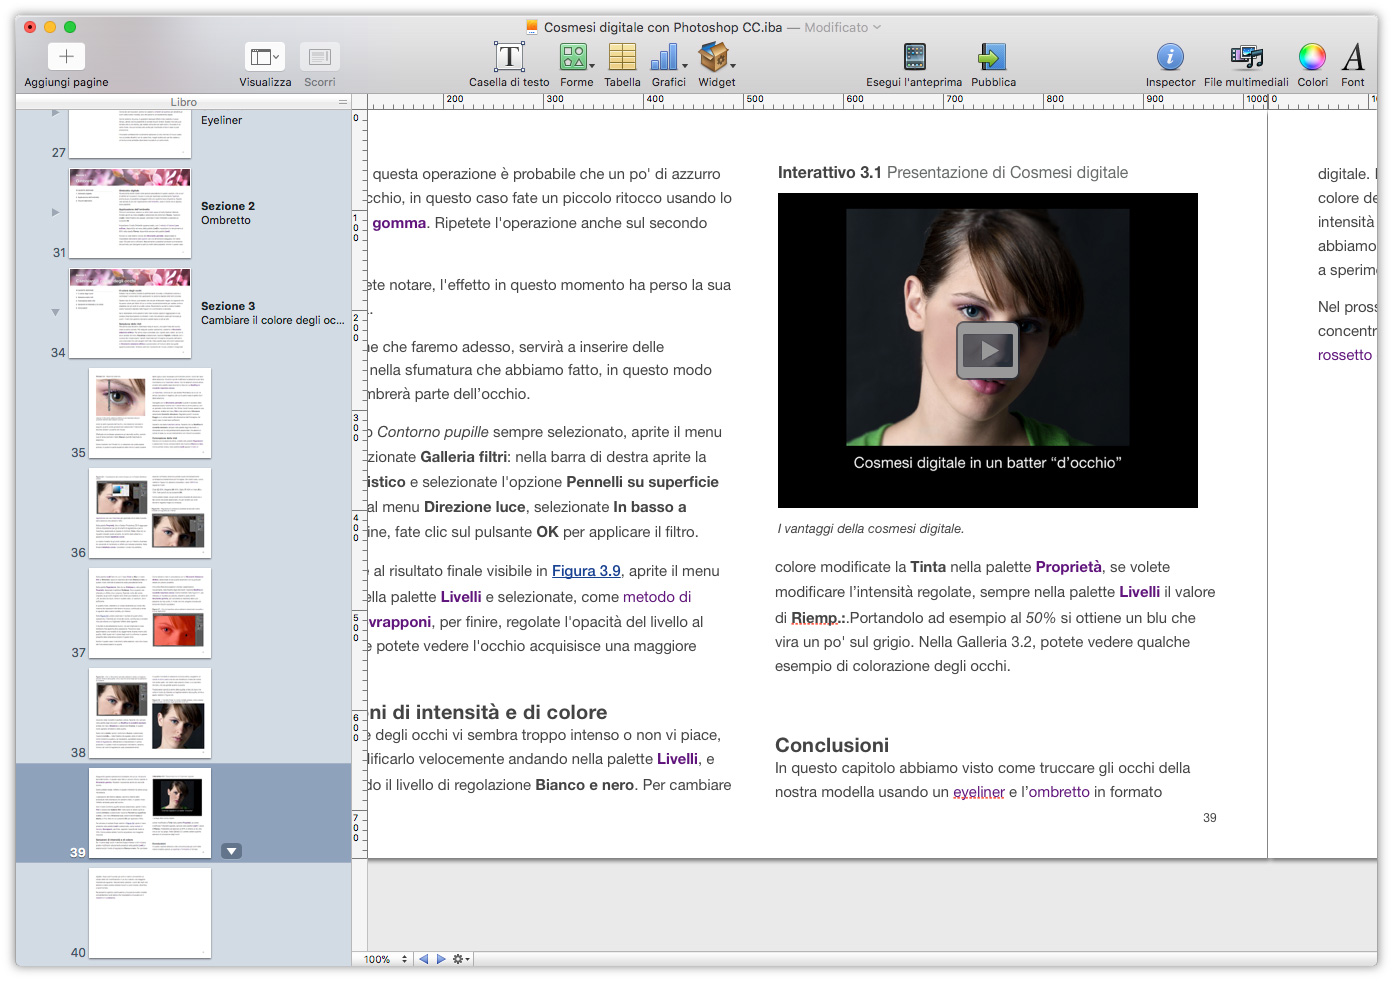
Task: Click the sidebar resize handle icon
Action: [x=343, y=102]
